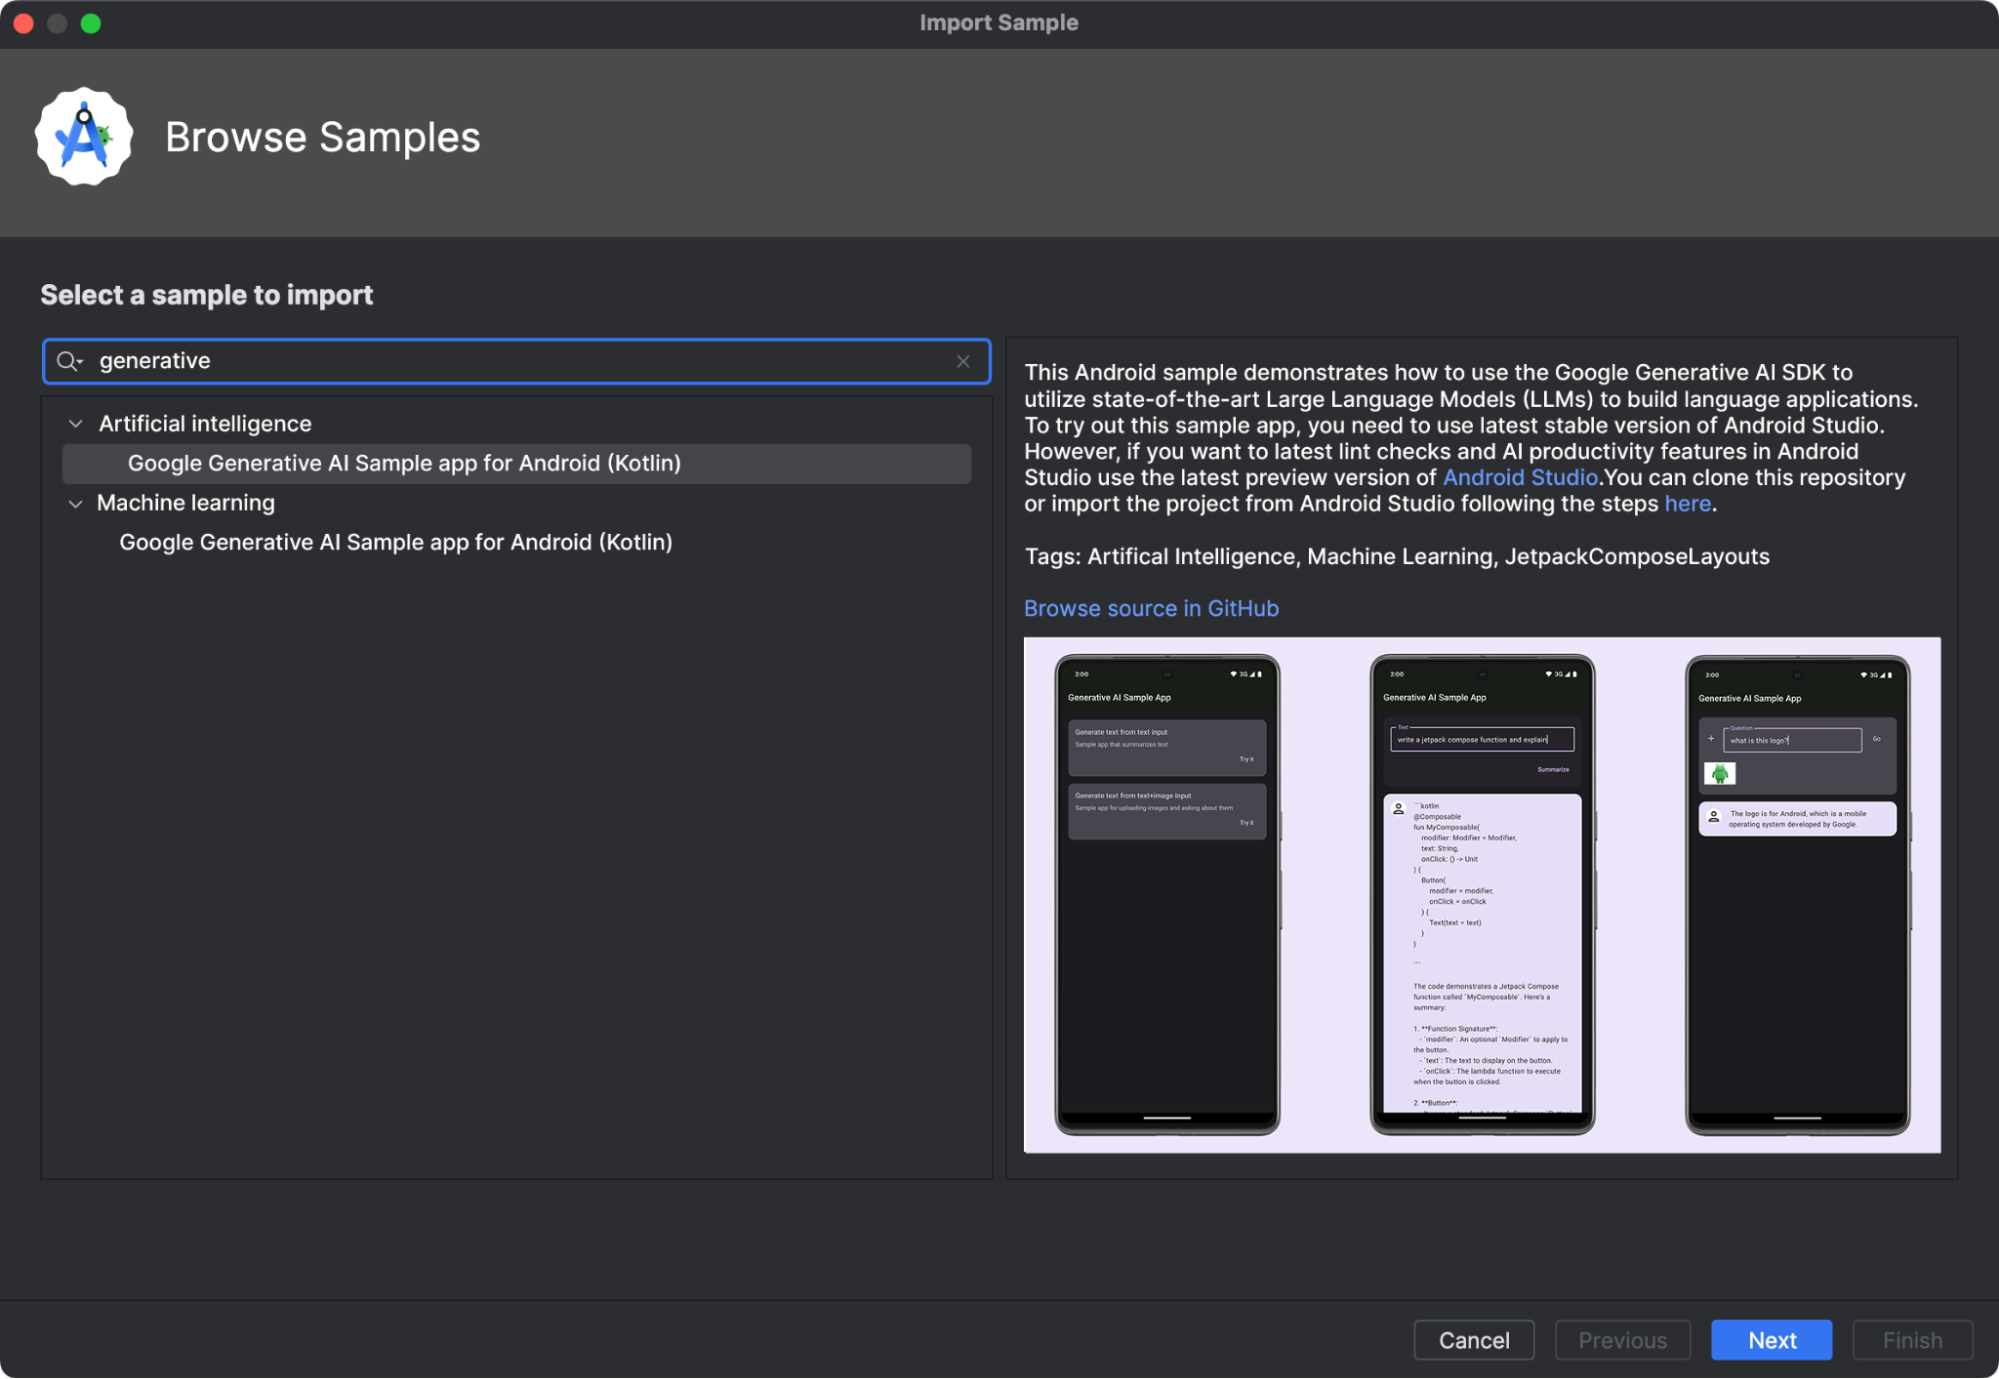Open Browse source in GitHub link
This screenshot has height=1379, width=1999.
point(1151,608)
